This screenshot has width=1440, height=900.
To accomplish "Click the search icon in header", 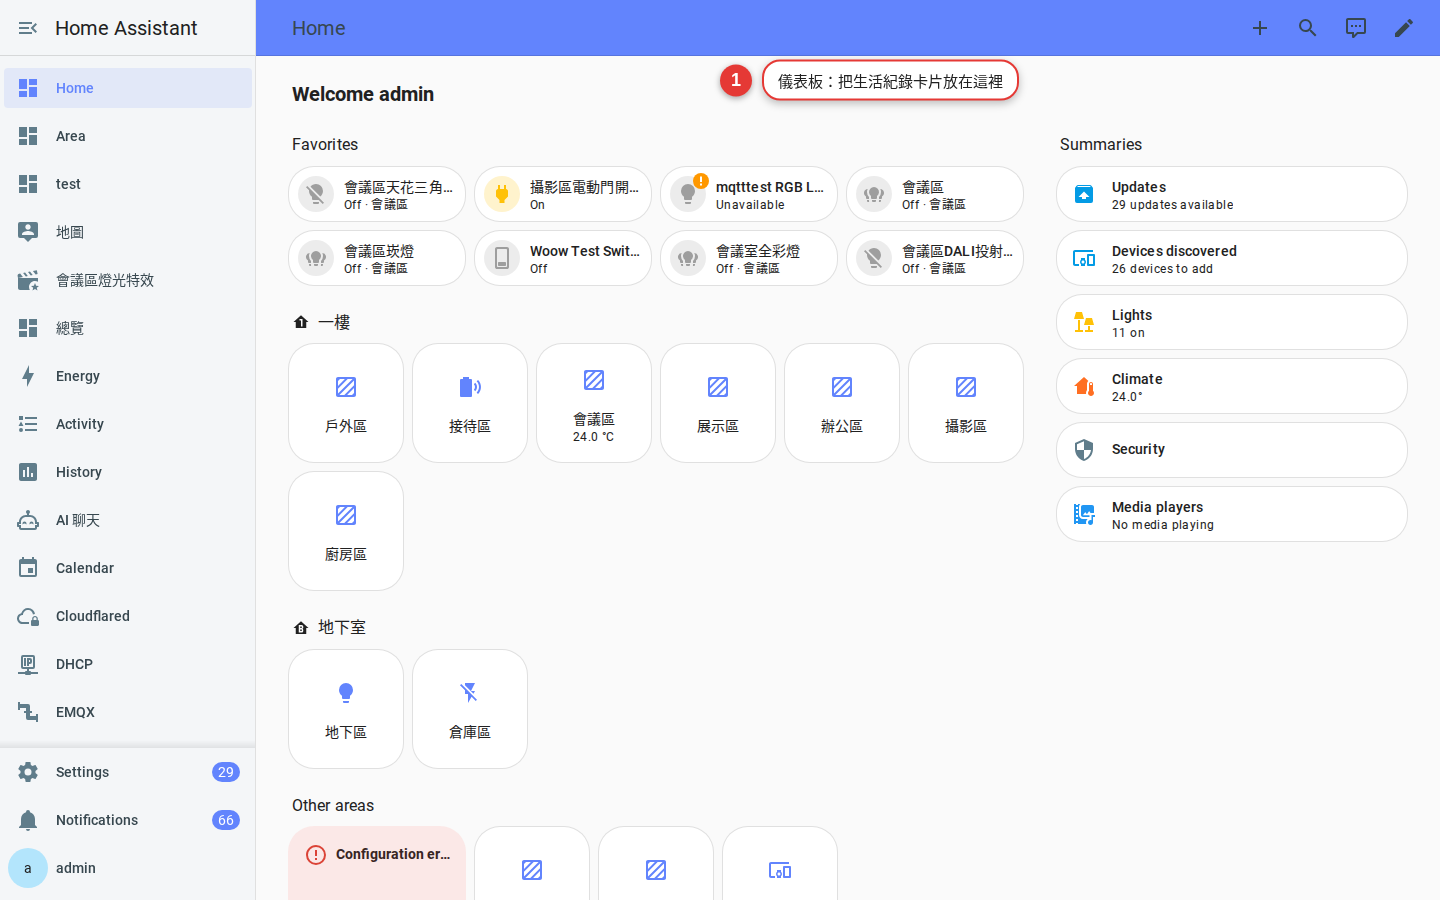I will pos(1308,28).
